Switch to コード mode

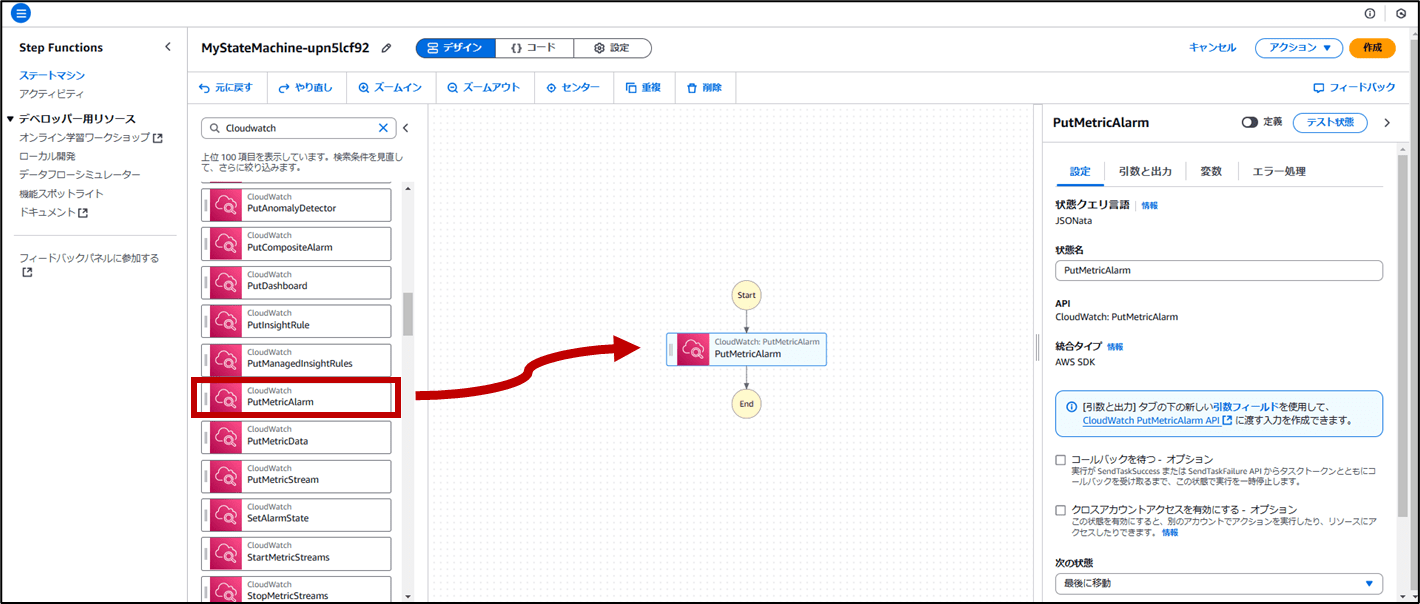coord(534,48)
